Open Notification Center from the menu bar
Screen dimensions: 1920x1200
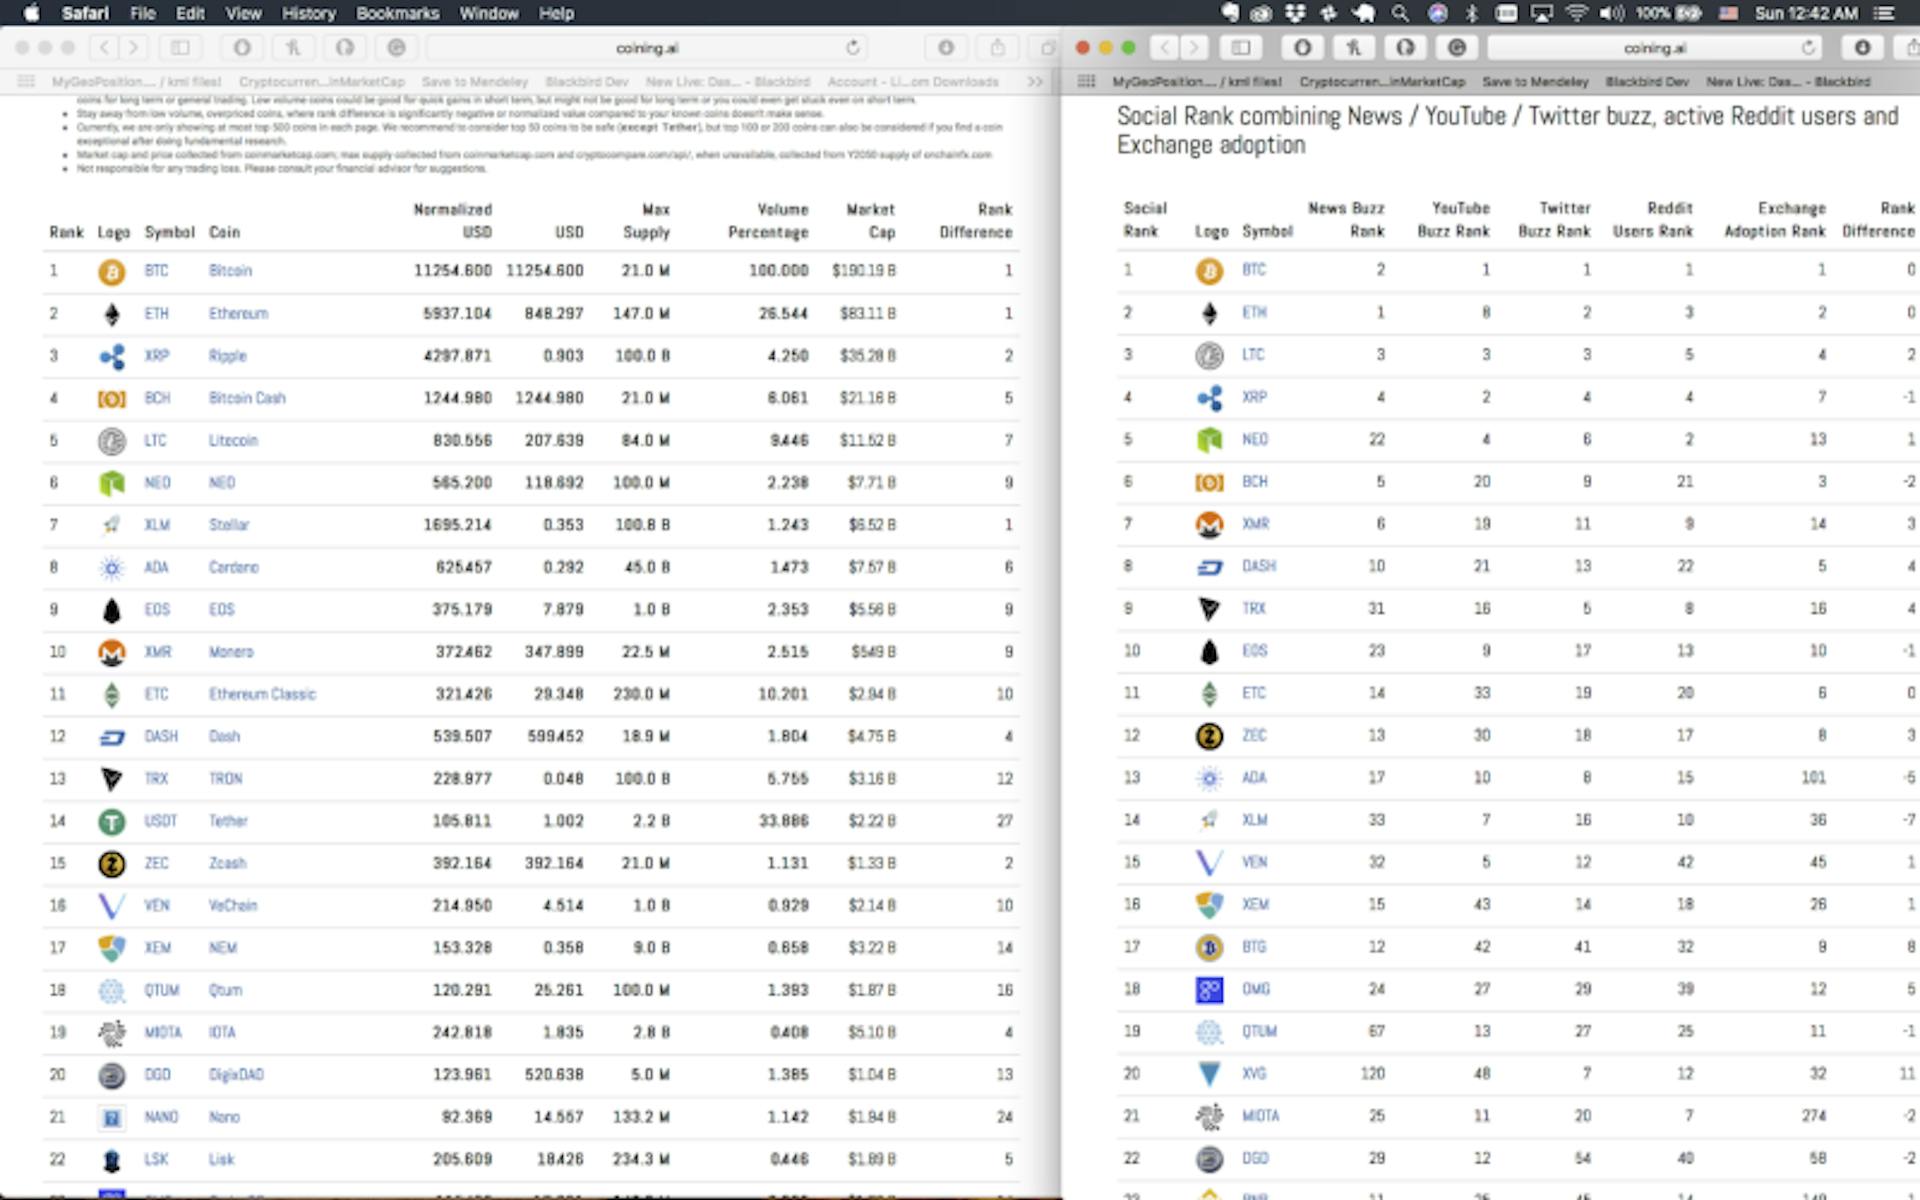1884,13
